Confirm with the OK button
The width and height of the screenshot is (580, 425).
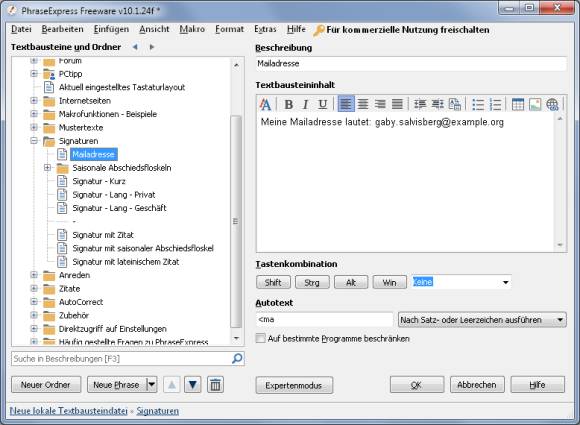[x=417, y=385]
